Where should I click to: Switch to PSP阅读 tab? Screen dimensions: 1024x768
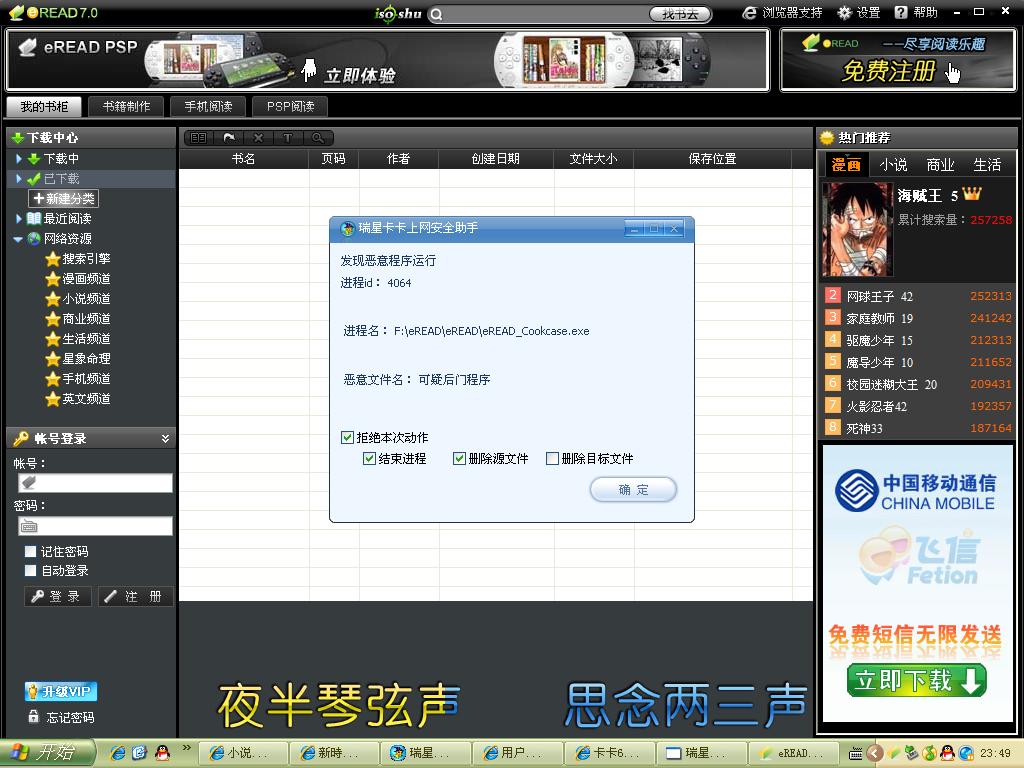(290, 106)
